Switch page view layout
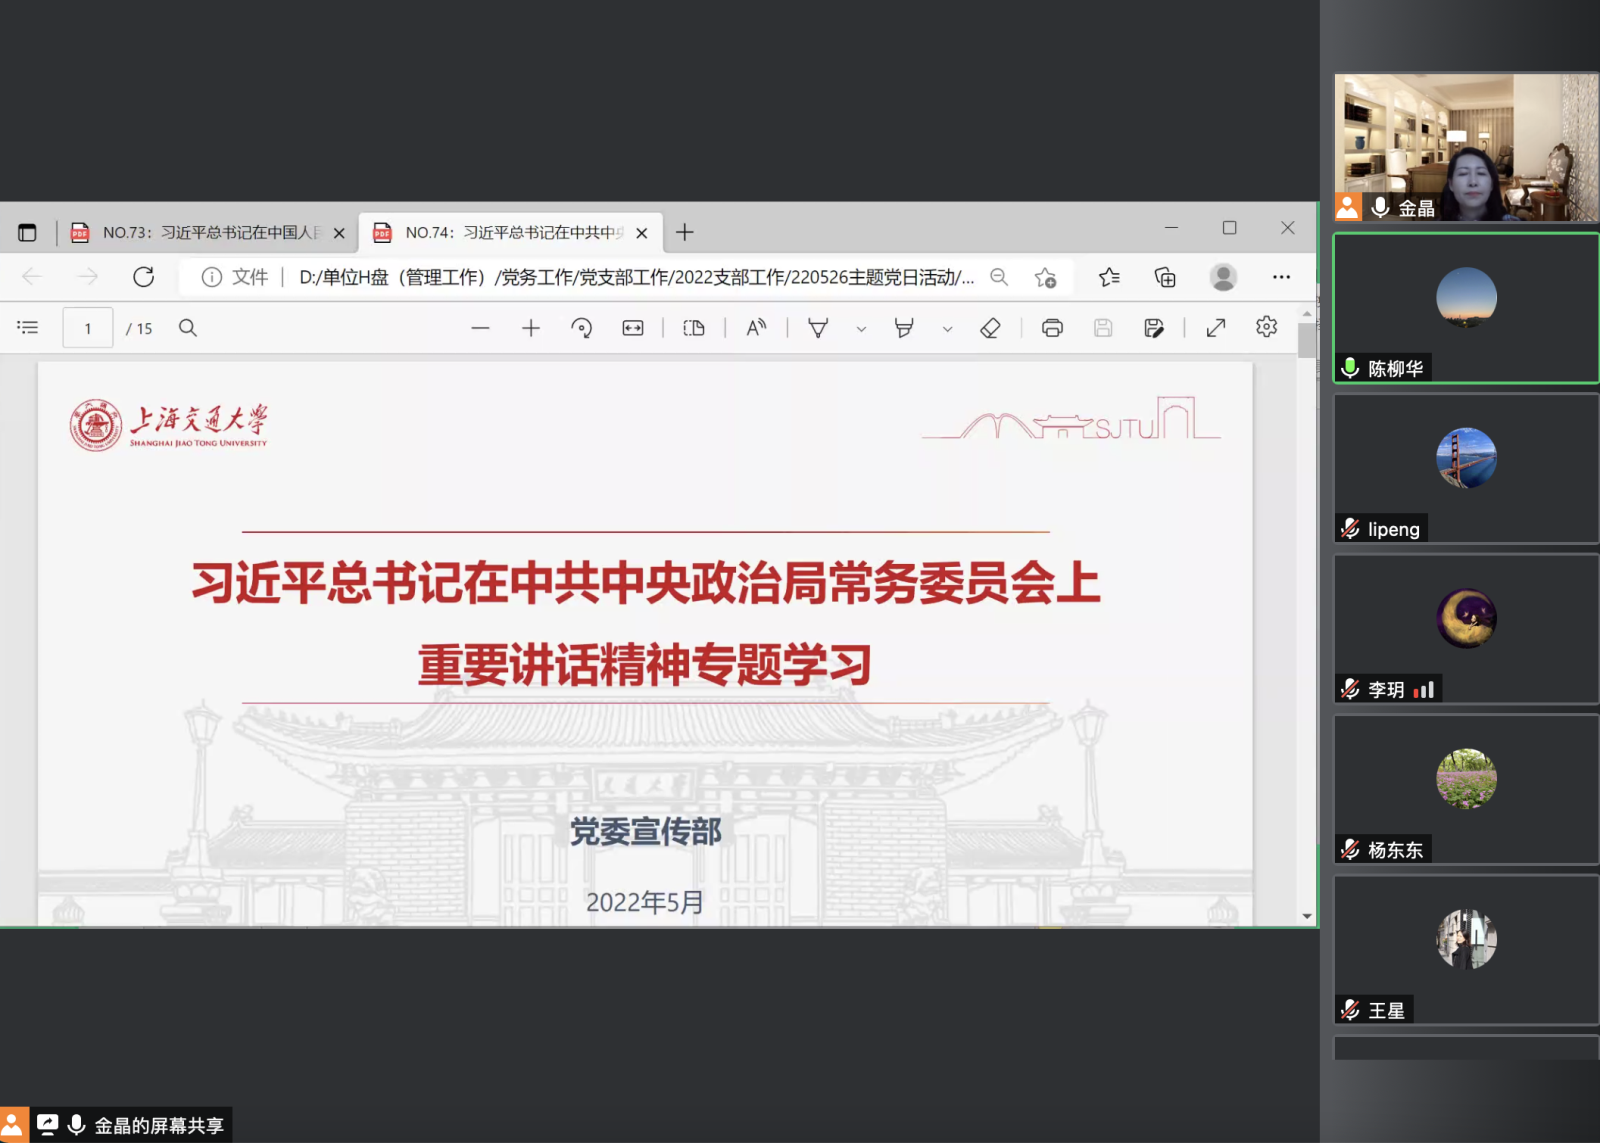Image resolution: width=1600 pixels, height=1143 pixels. click(x=694, y=328)
